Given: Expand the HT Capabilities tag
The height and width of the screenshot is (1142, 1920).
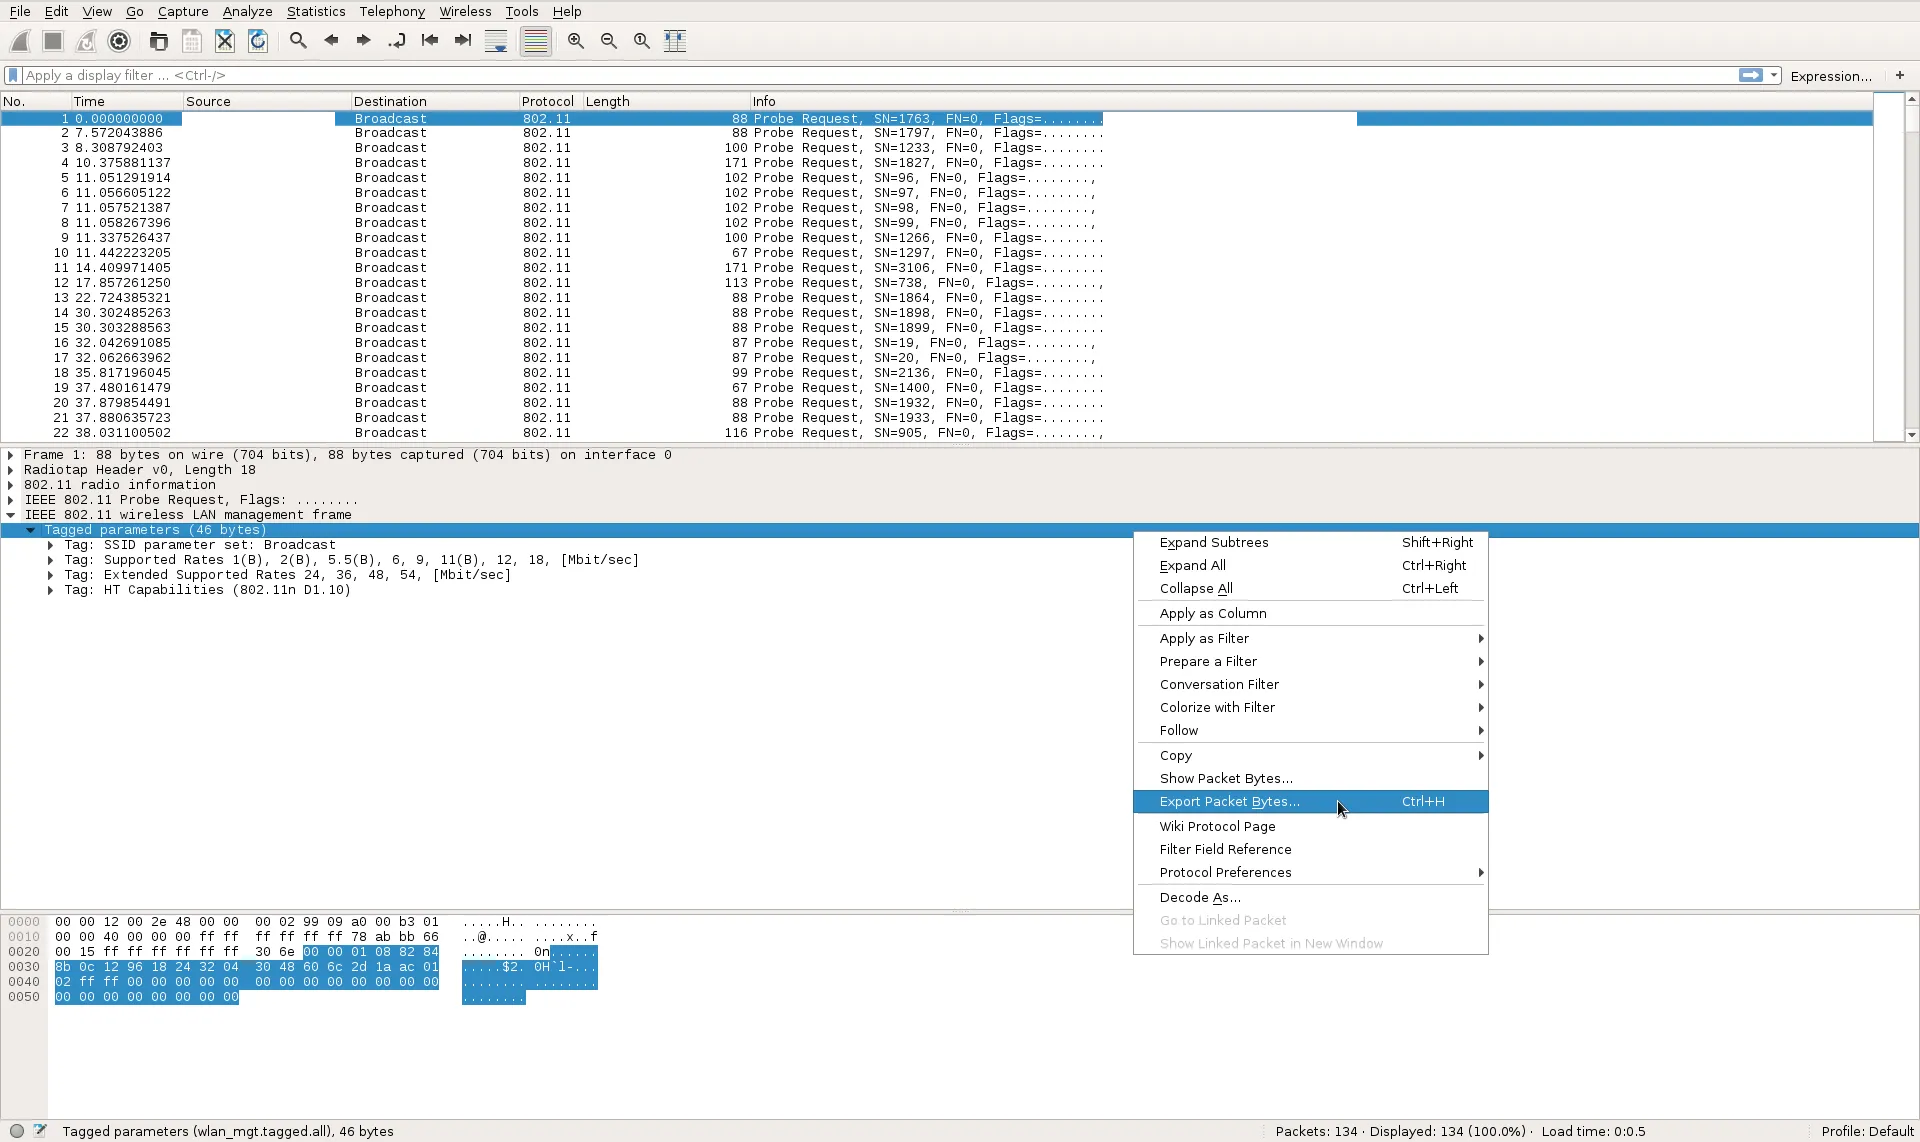Looking at the screenshot, I should click(51, 590).
